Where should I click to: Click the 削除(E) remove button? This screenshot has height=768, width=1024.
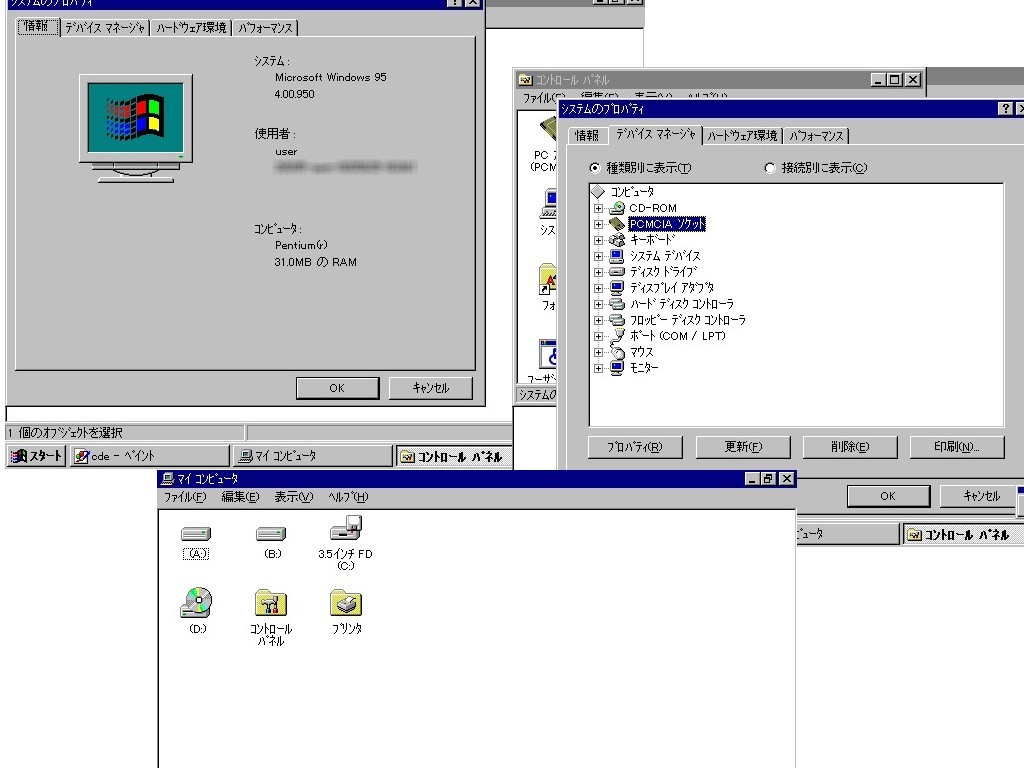pos(850,447)
